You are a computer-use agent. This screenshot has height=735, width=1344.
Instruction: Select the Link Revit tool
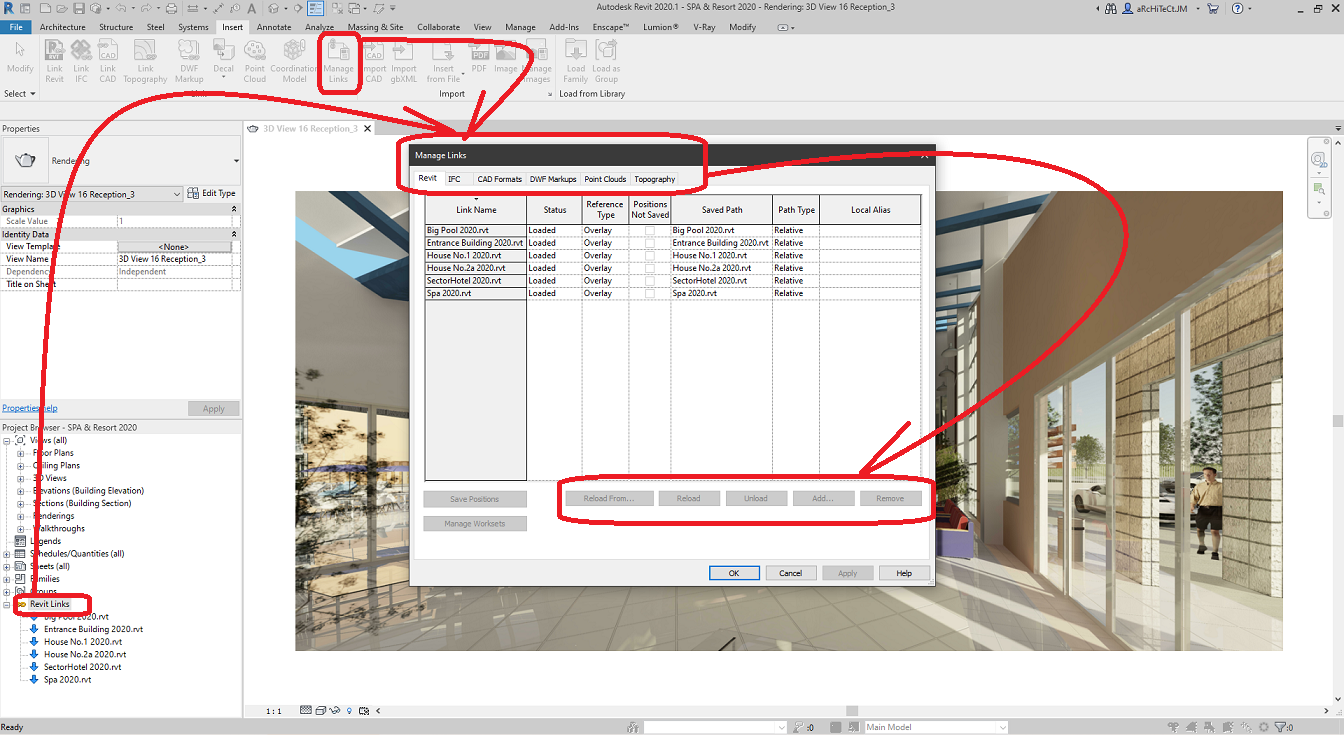tap(54, 58)
